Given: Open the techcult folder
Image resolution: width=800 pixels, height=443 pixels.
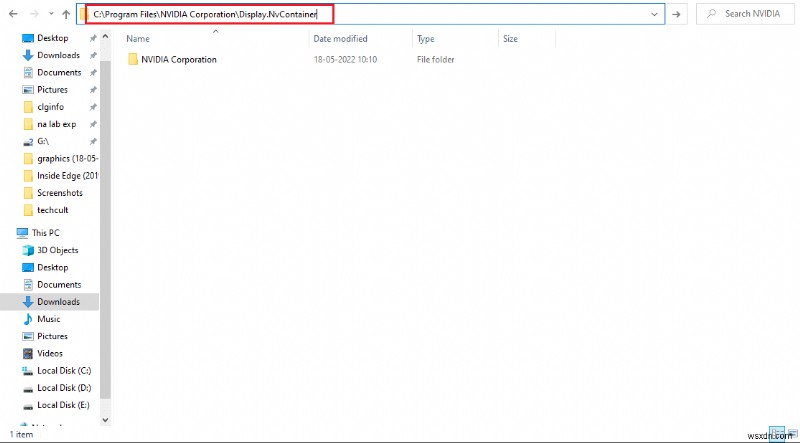Looking at the screenshot, I should pyautogui.click(x=53, y=210).
